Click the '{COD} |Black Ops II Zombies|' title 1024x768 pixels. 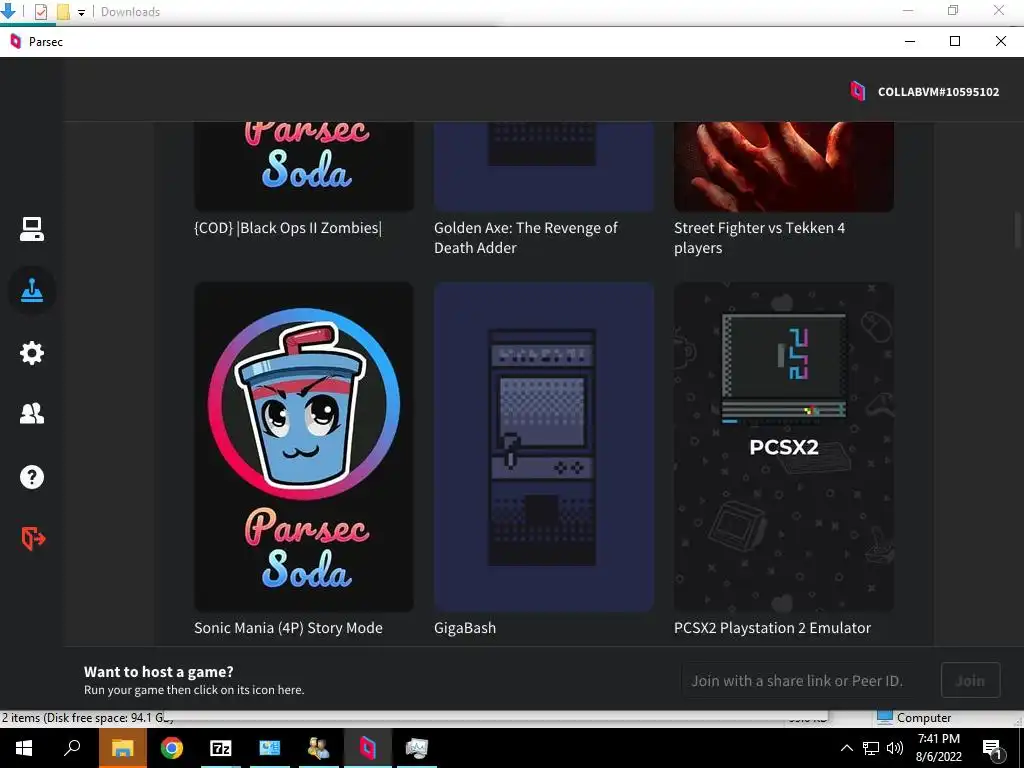(x=288, y=228)
